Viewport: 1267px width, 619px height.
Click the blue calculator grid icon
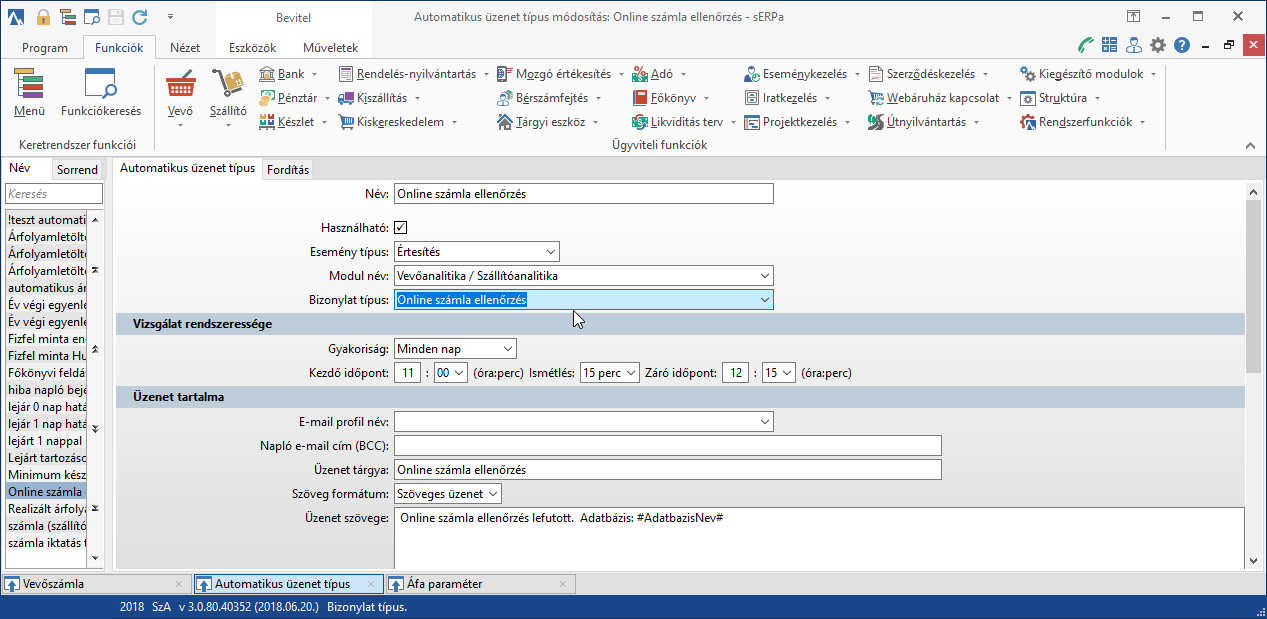point(1110,45)
